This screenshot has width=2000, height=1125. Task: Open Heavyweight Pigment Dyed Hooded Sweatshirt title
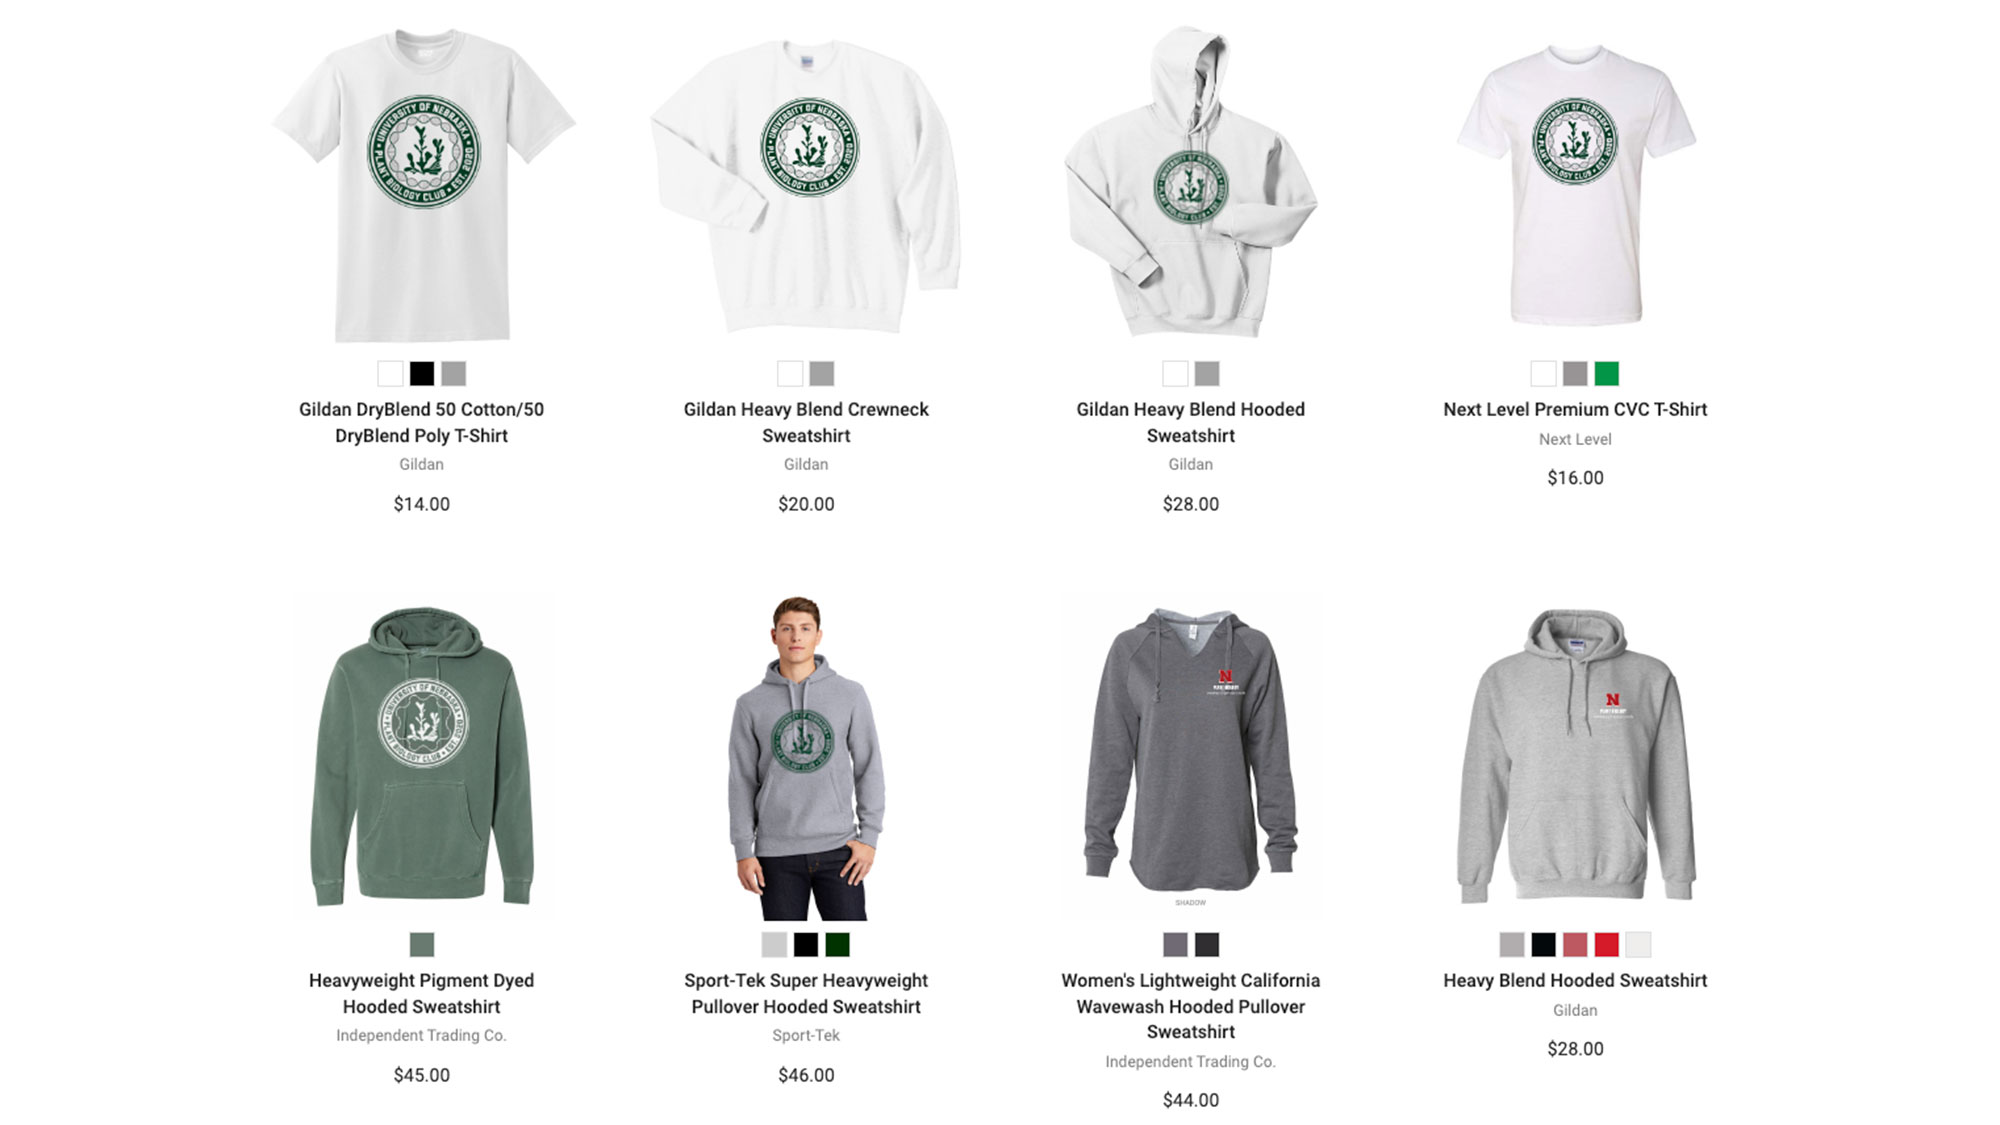tap(422, 993)
